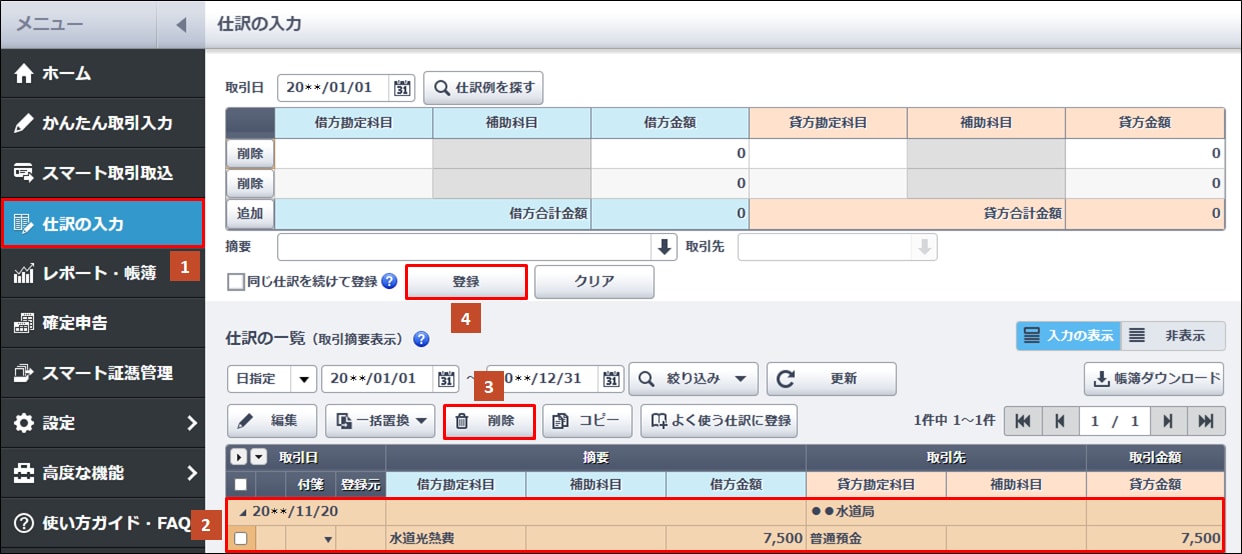This screenshot has height=554, width=1242.
Task: Open calendar for start date 20**/01/01 filter
Action: click(x=447, y=379)
